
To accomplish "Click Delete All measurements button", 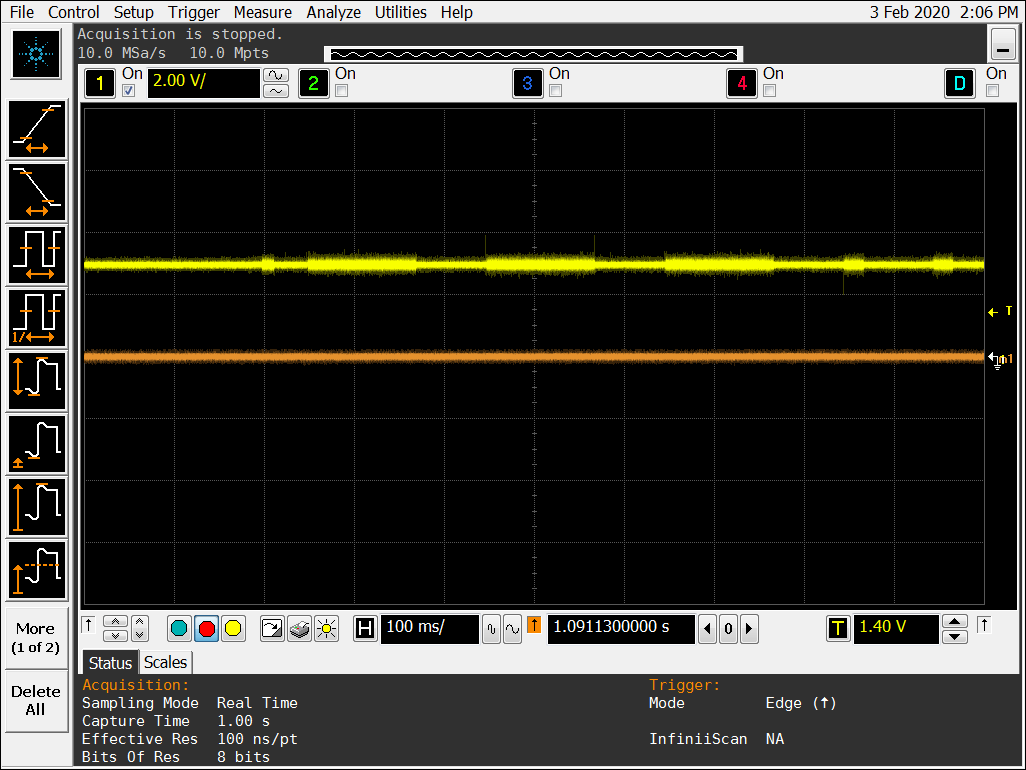I will [36, 700].
